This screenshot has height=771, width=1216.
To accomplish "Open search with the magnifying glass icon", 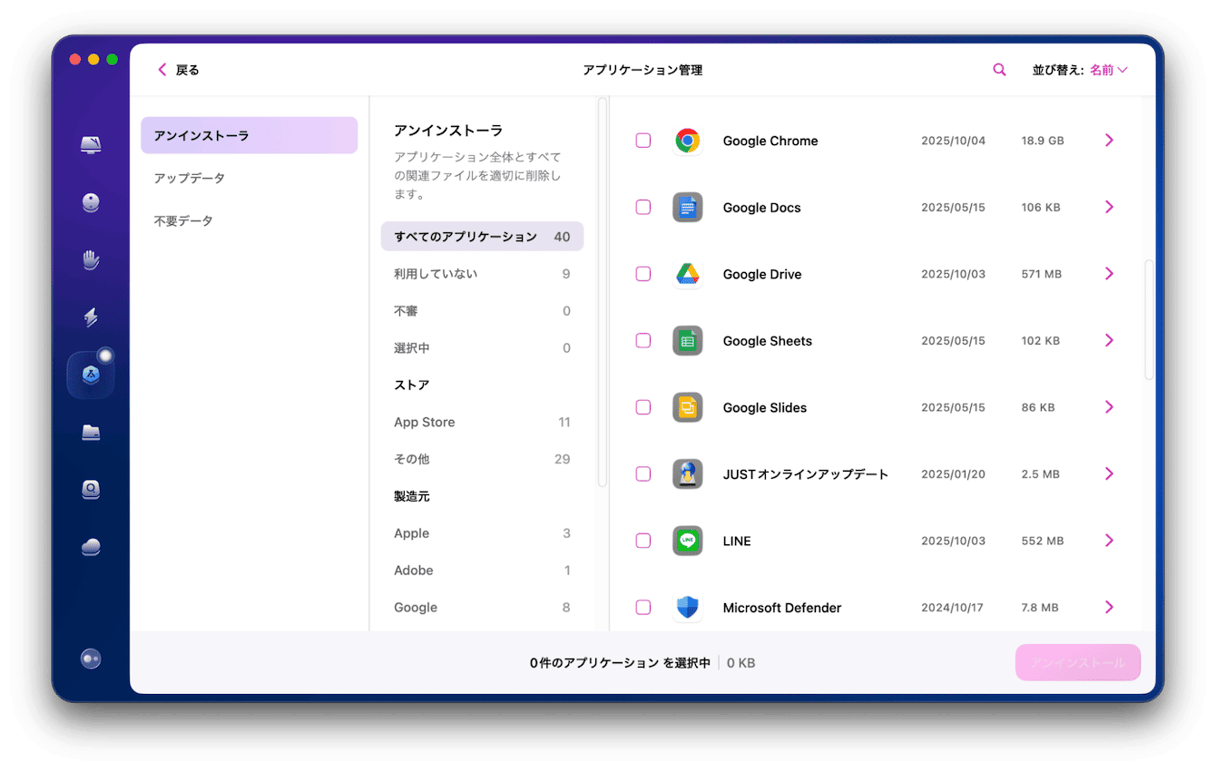I will coord(998,69).
